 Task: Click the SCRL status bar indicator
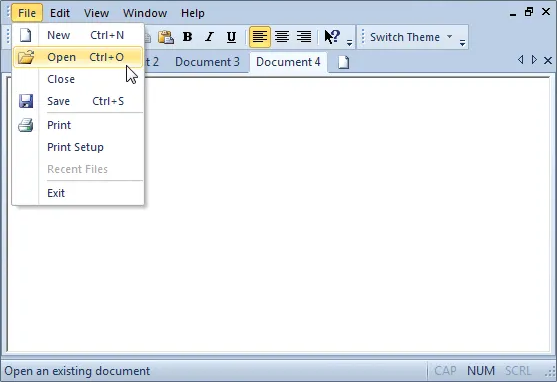point(518,371)
